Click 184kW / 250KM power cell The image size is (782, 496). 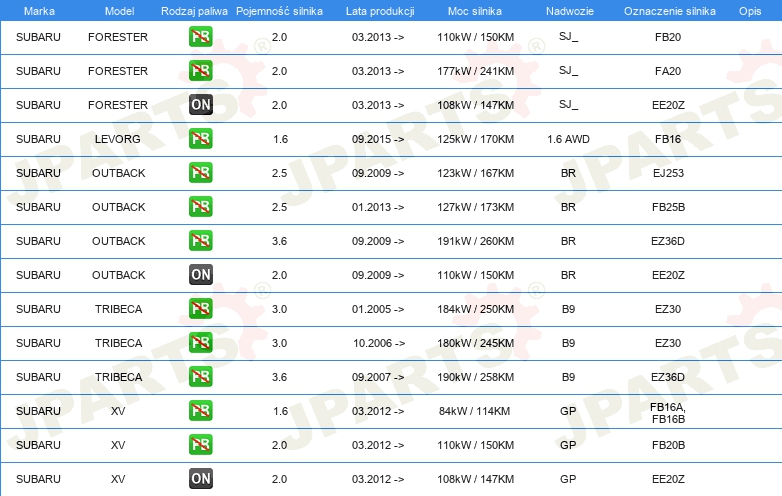[x=475, y=309]
